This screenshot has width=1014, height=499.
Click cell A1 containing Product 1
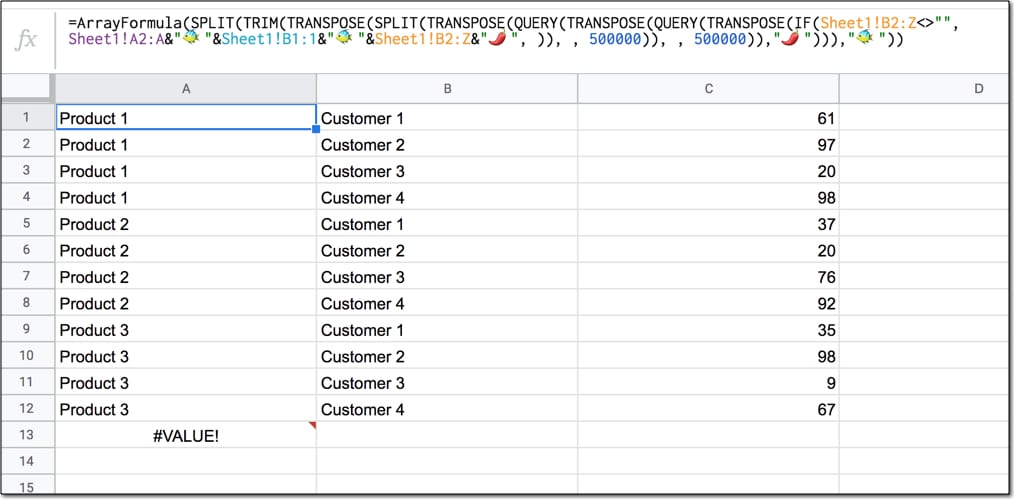click(x=186, y=118)
